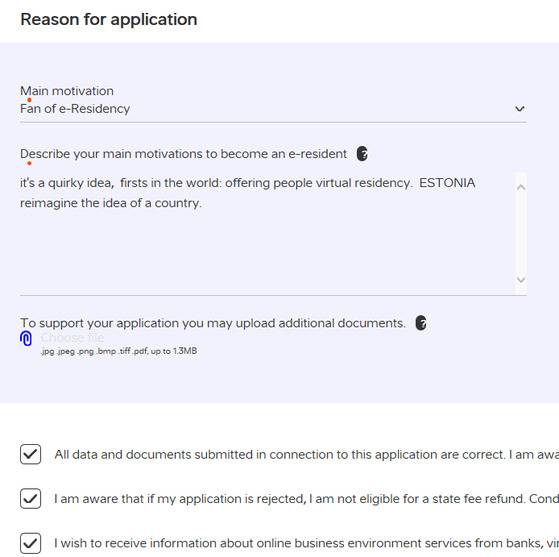The height and width of the screenshot is (557, 559).
Task: Click the Reason for application heading
Action: pyautogui.click(x=109, y=20)
